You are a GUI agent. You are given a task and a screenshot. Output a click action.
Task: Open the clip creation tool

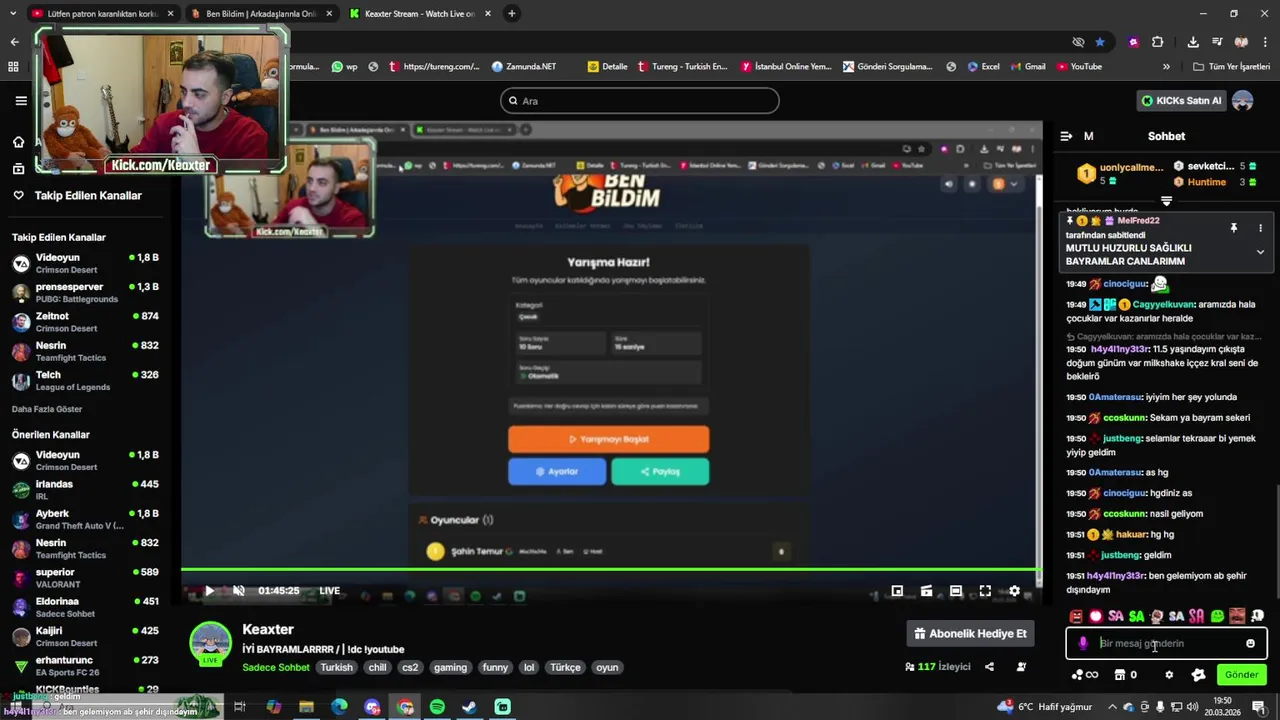926,591
